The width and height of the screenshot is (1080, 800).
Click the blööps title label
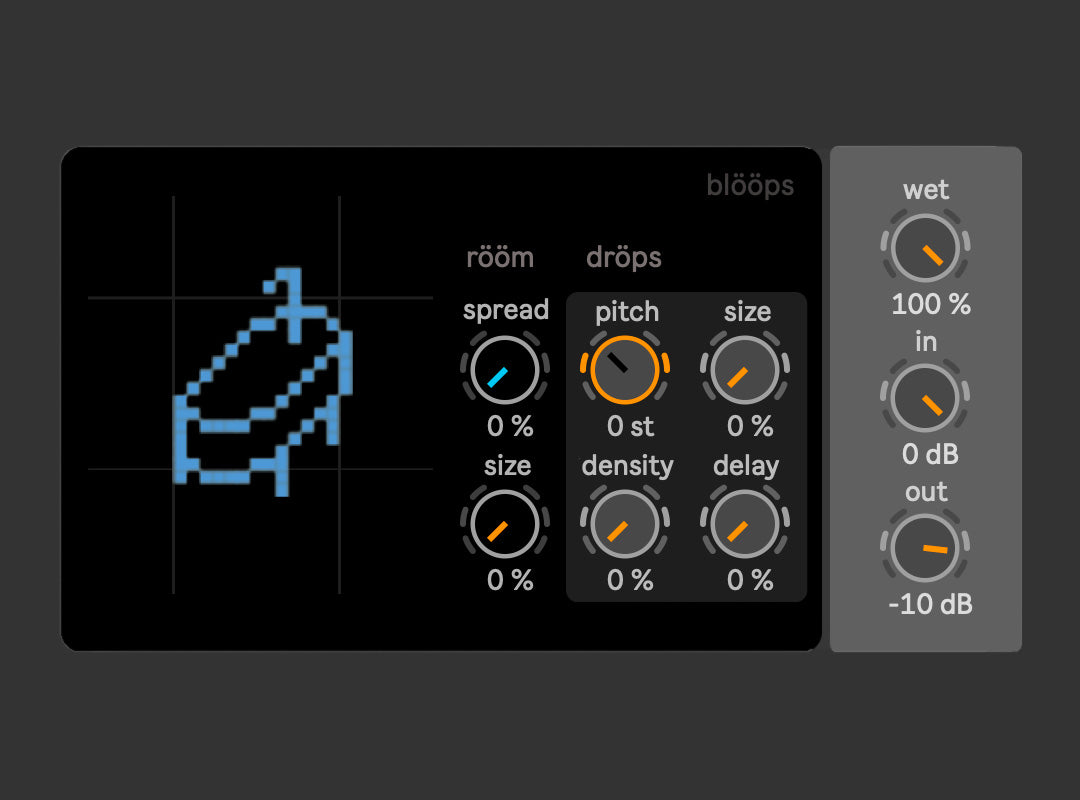point(750,185)
